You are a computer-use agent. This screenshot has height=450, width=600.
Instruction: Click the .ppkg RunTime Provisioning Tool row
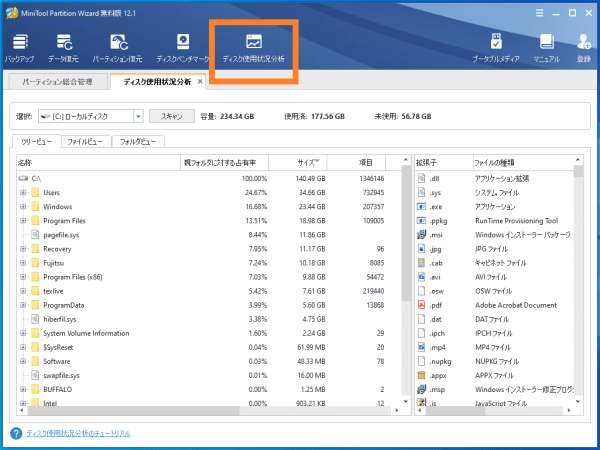click(494, 220)
